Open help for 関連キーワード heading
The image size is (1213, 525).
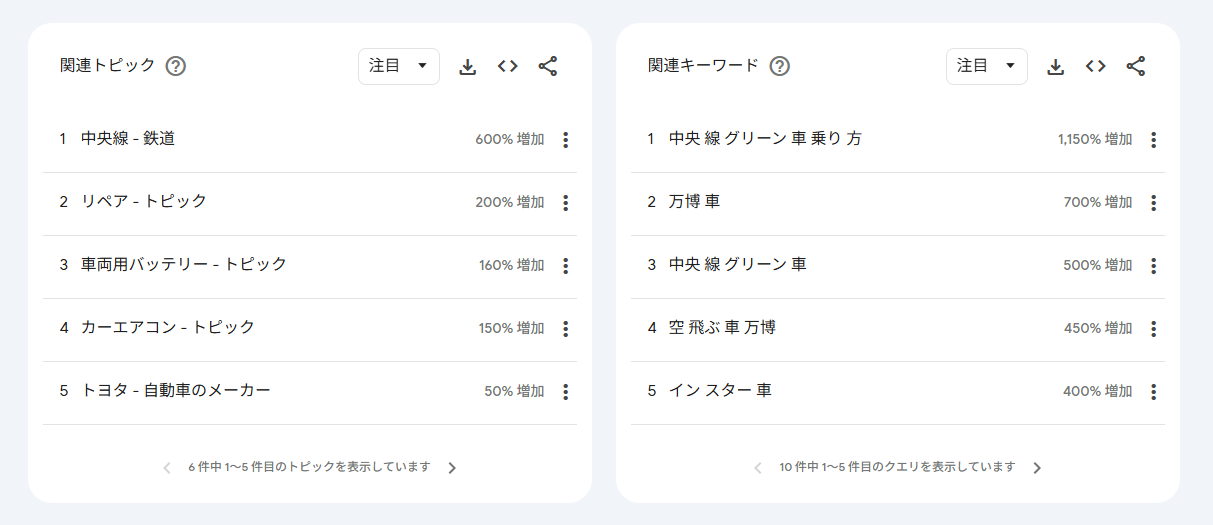[780, 66]
